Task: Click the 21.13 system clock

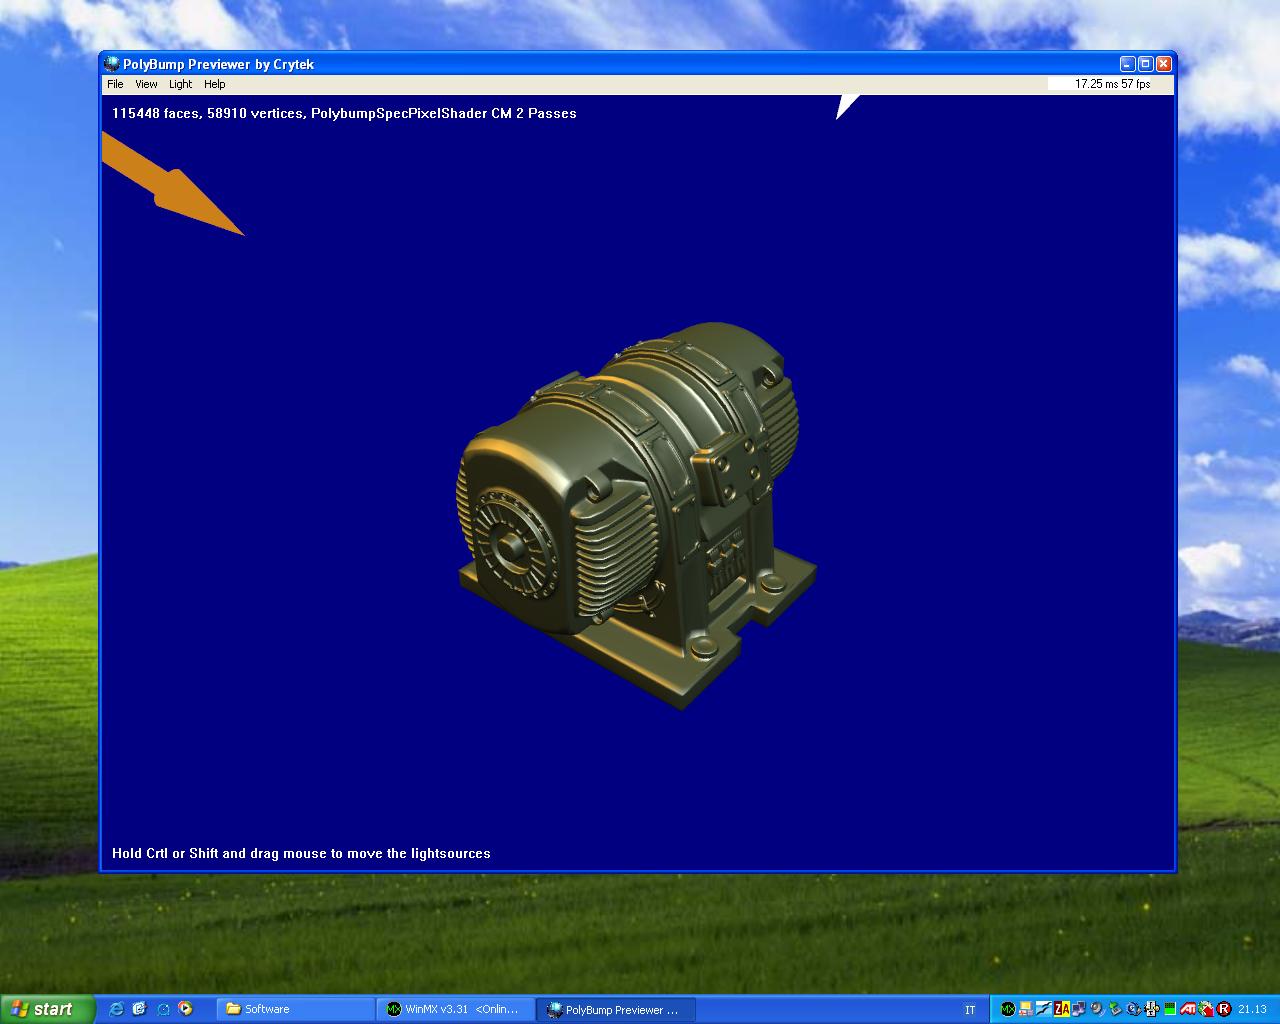Action: click(x=1252, y=1009)
